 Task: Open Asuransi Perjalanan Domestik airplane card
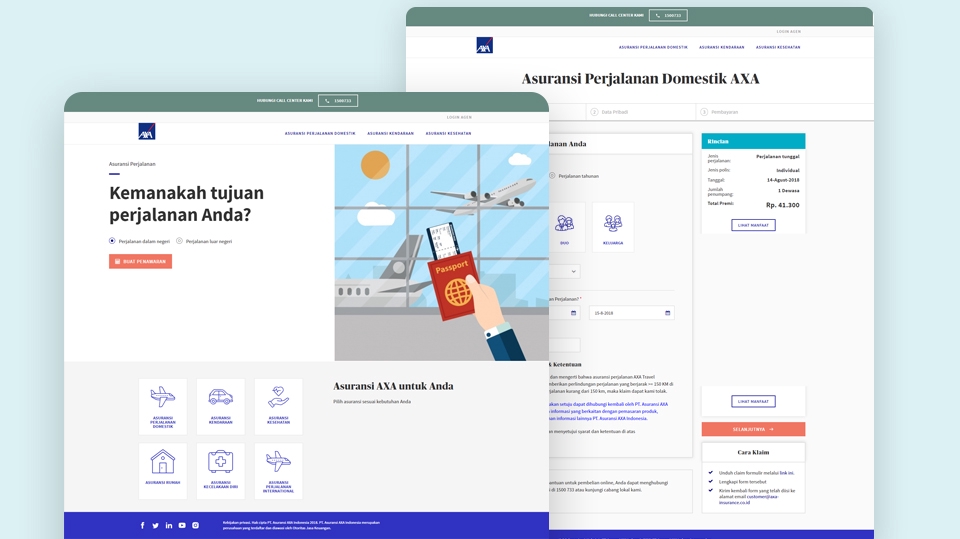point(162,407)
